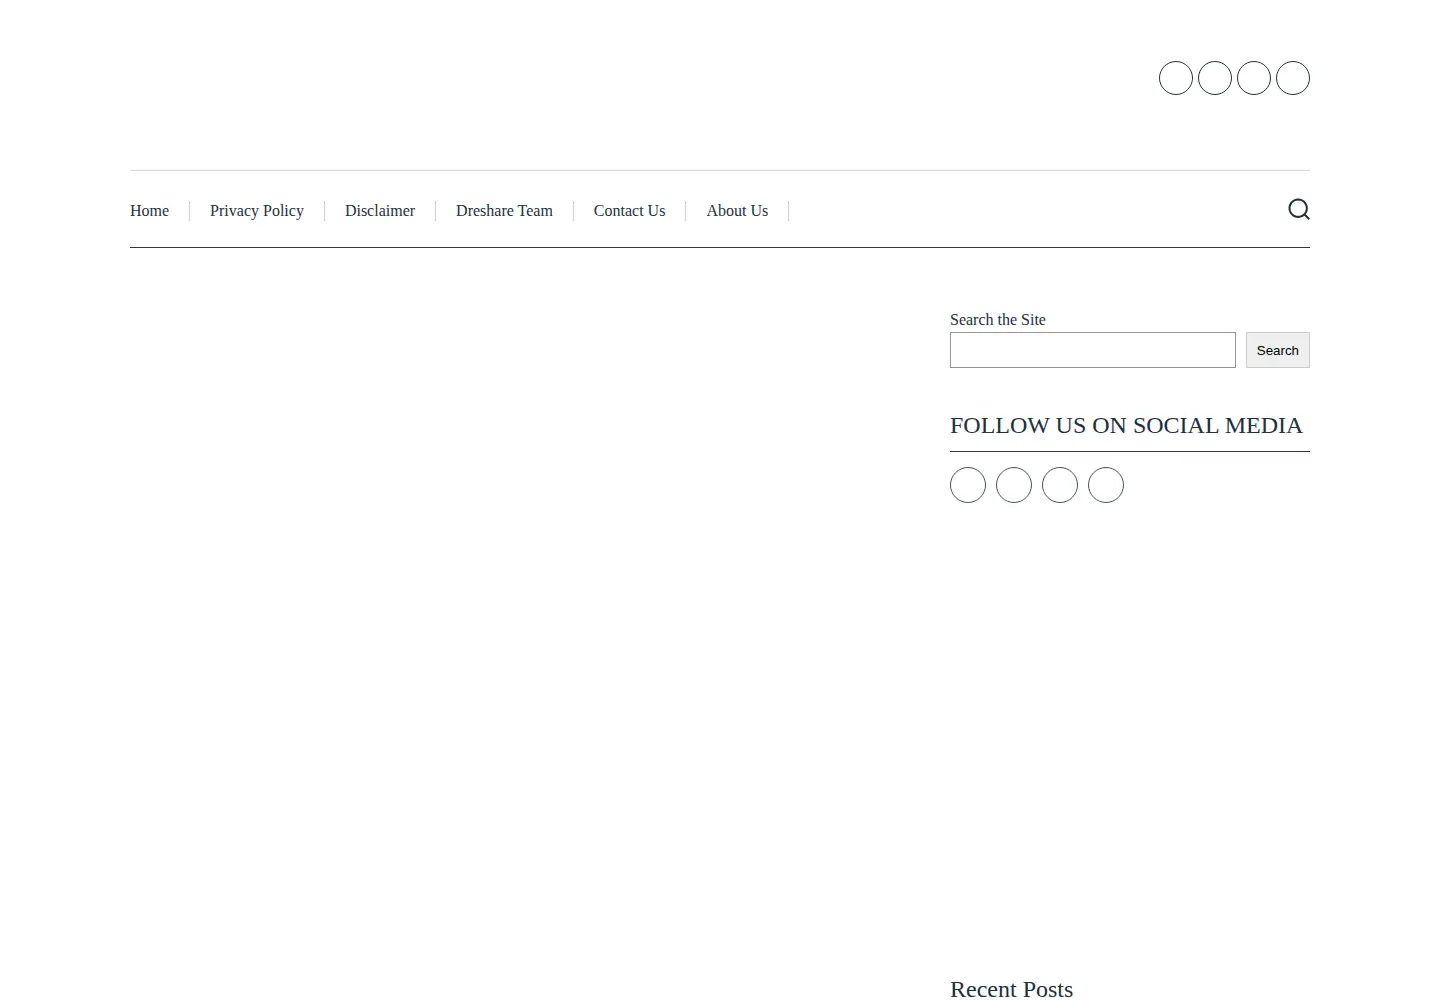Click the 'Search the Site' label
The image size is (1440, 1000).
(998, 320)
